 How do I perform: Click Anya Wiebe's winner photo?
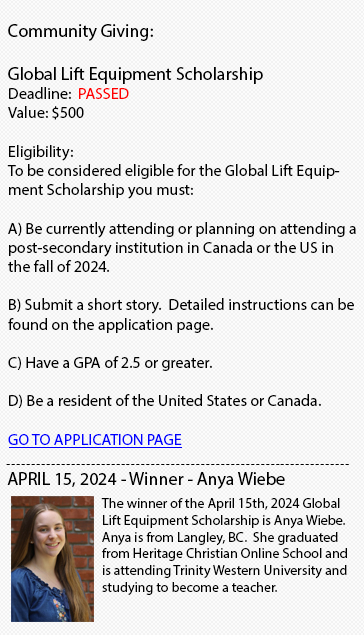52,558
